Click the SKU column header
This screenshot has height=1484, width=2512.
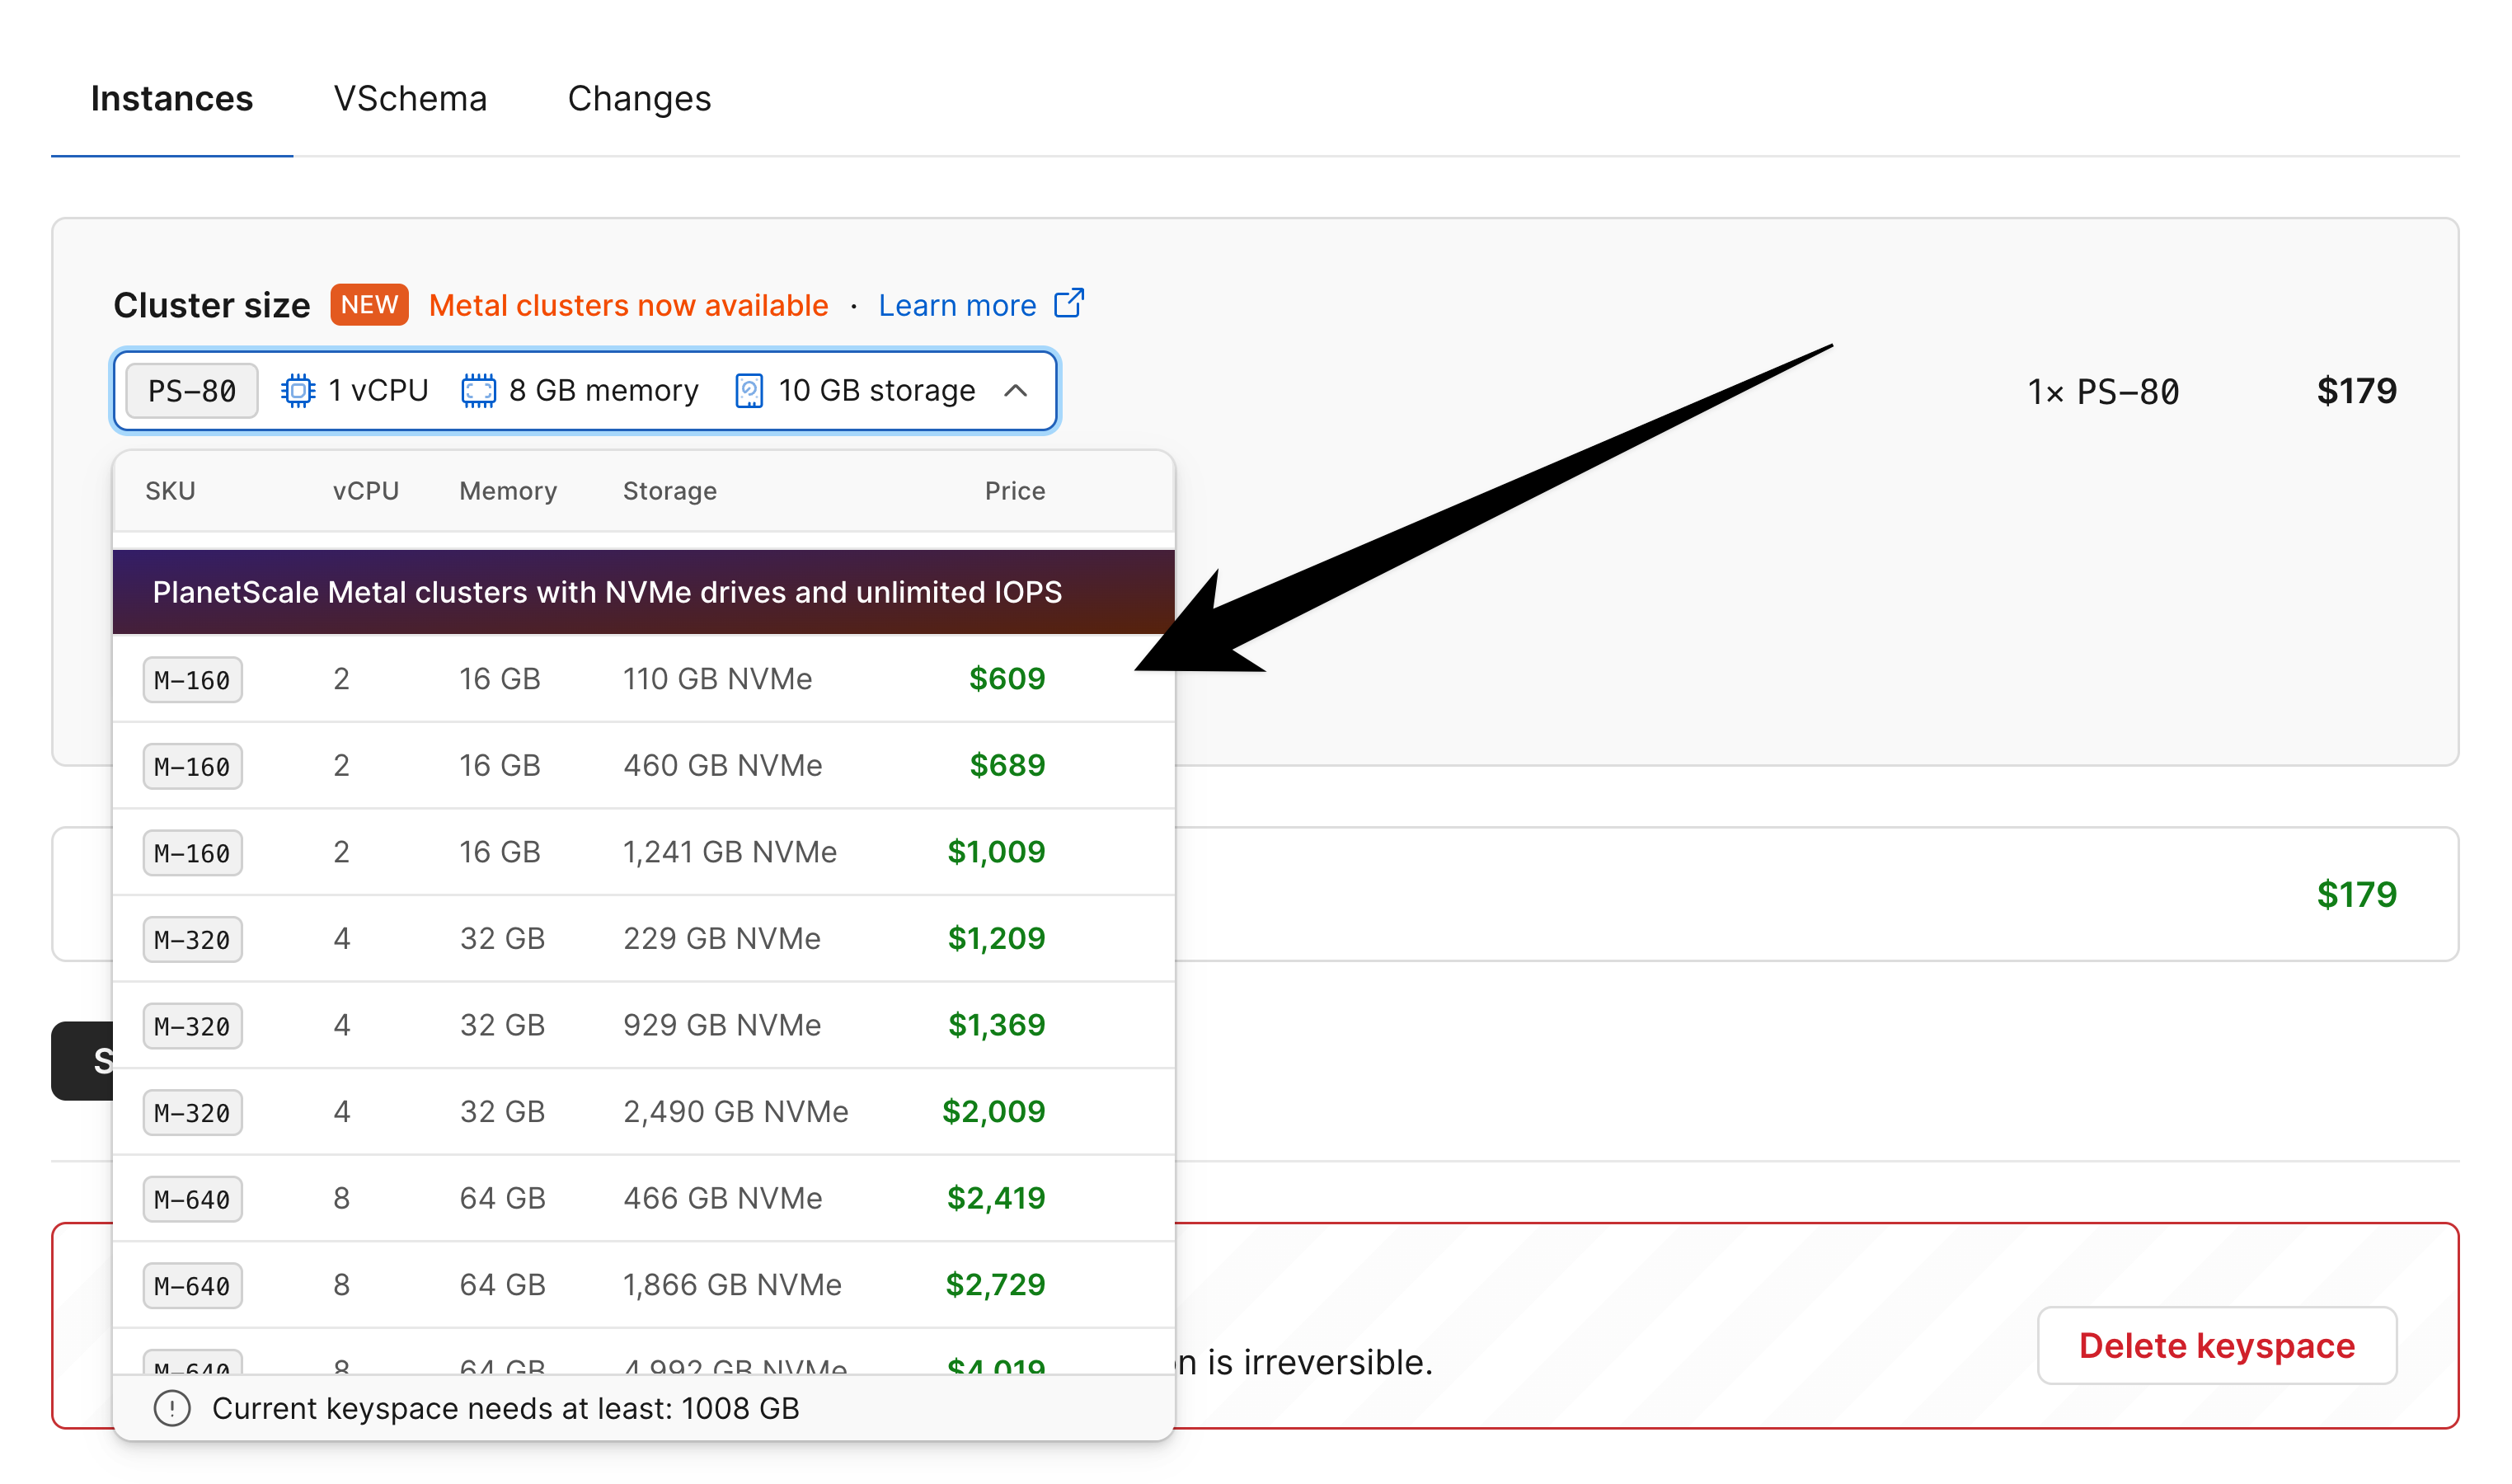[170, 491]
